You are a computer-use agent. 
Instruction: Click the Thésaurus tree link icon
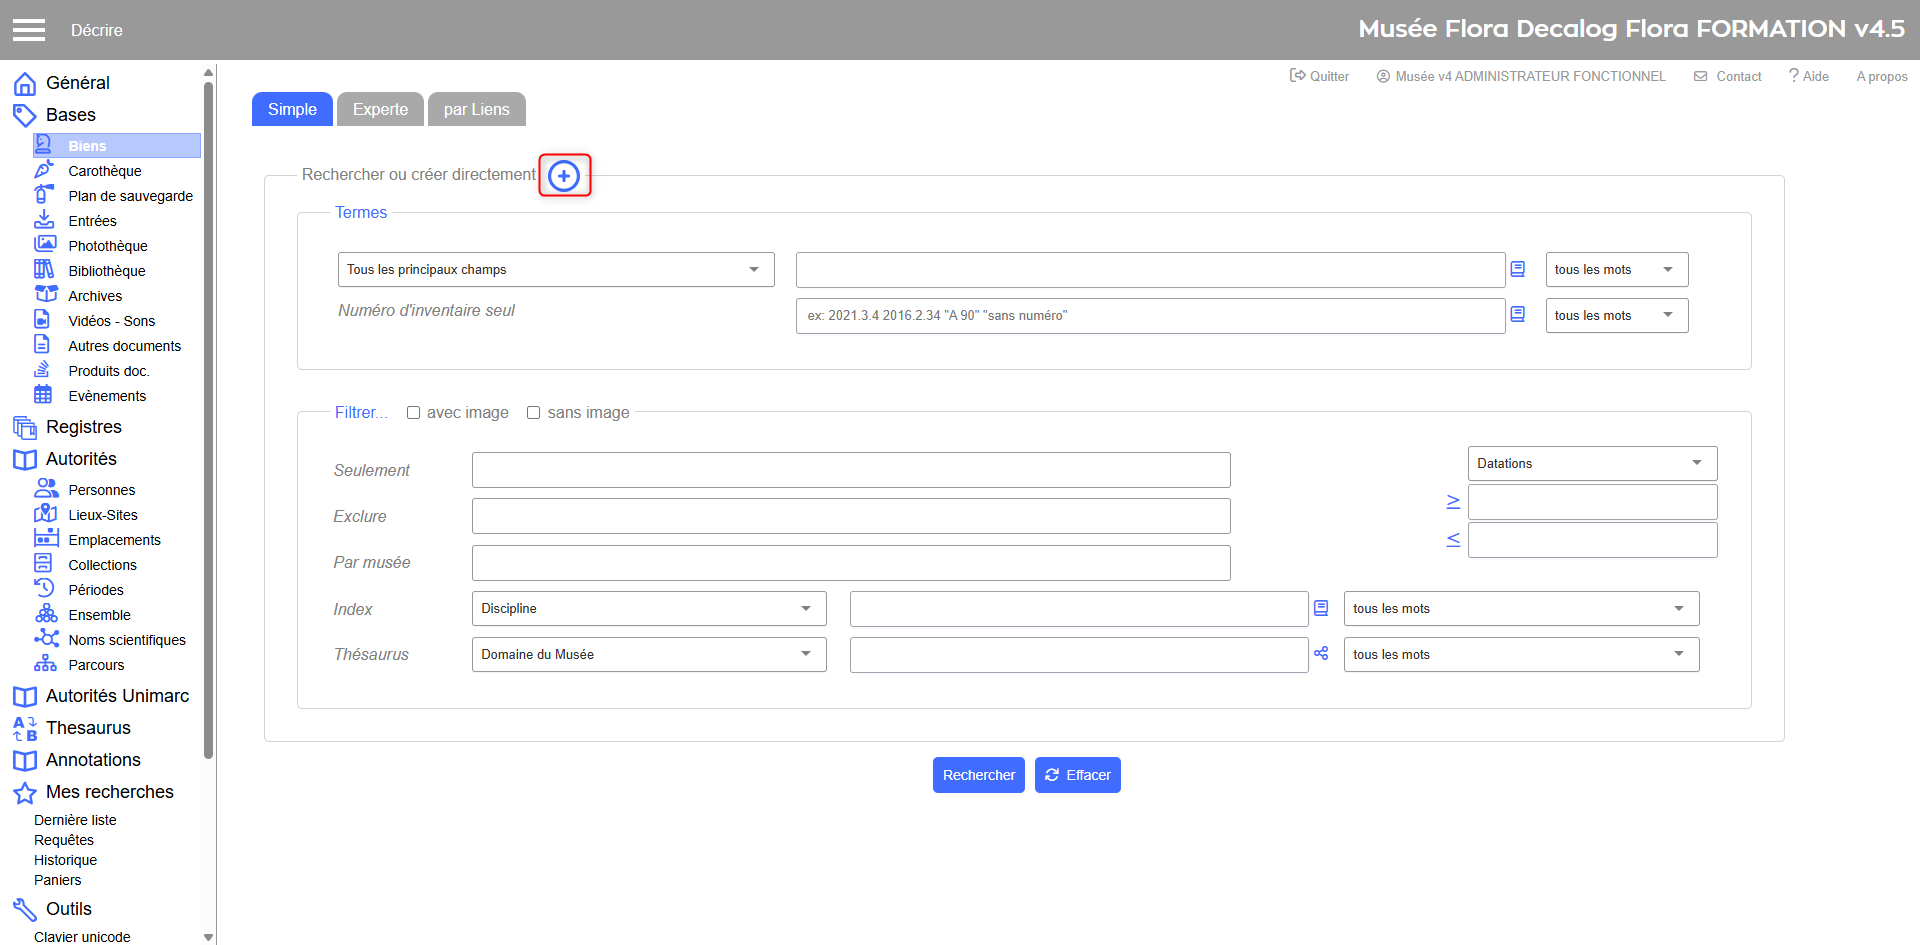pos(1321,654)
